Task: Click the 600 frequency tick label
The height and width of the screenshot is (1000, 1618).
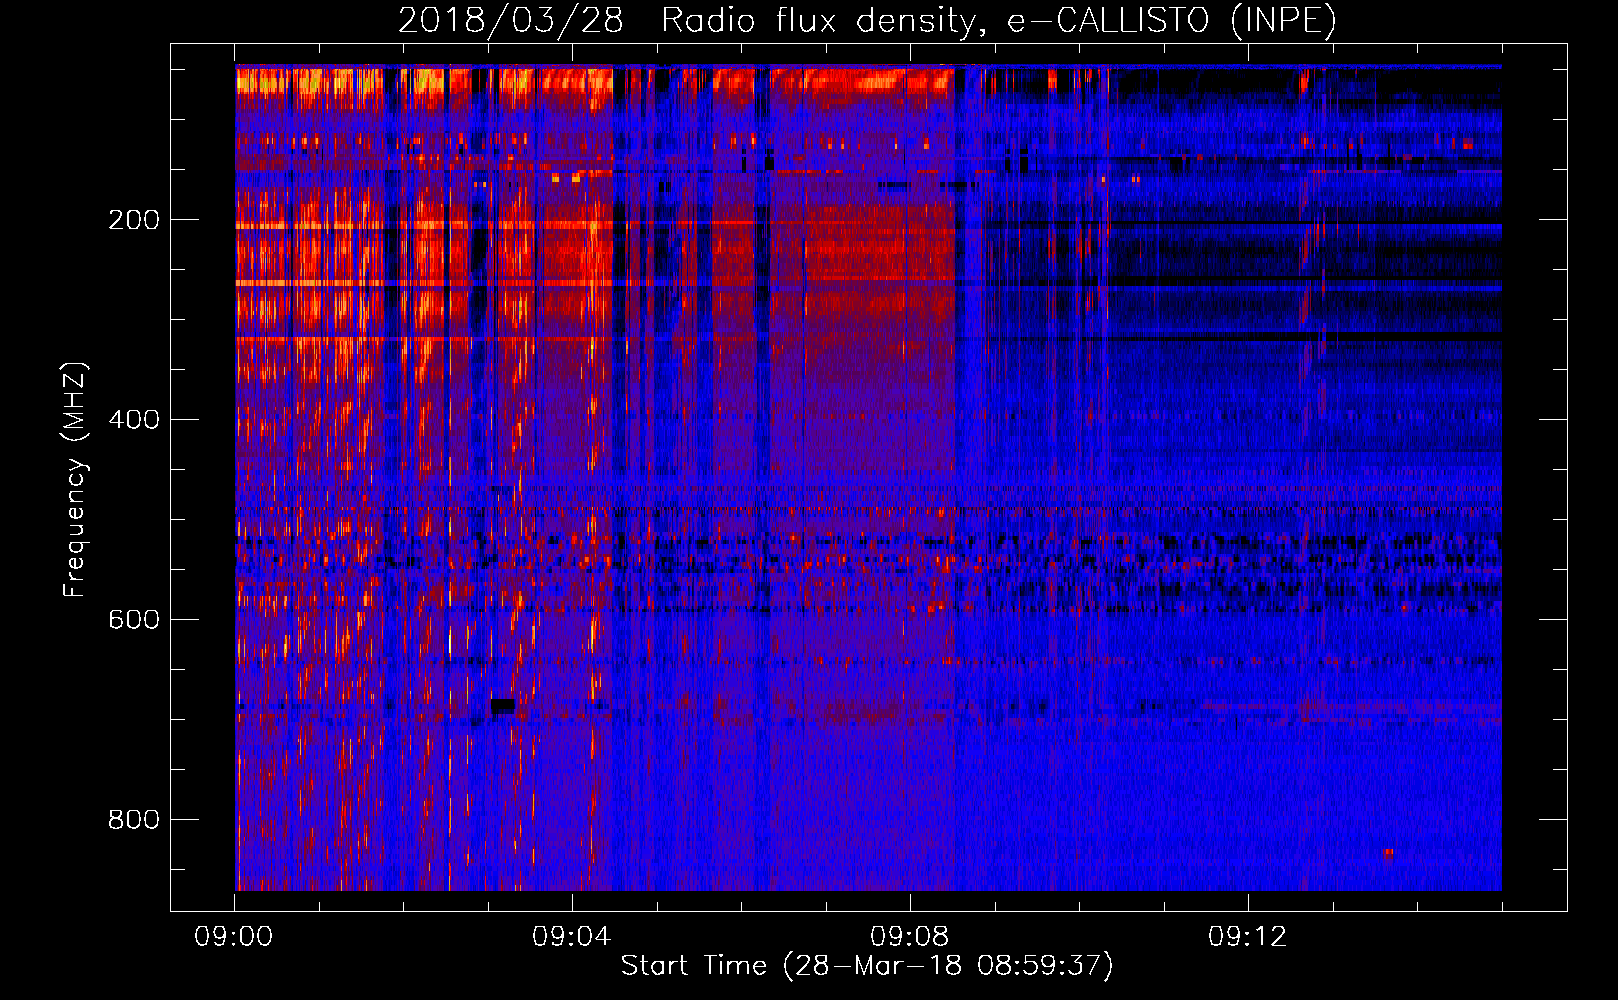Action: click(x=134, y=619)
